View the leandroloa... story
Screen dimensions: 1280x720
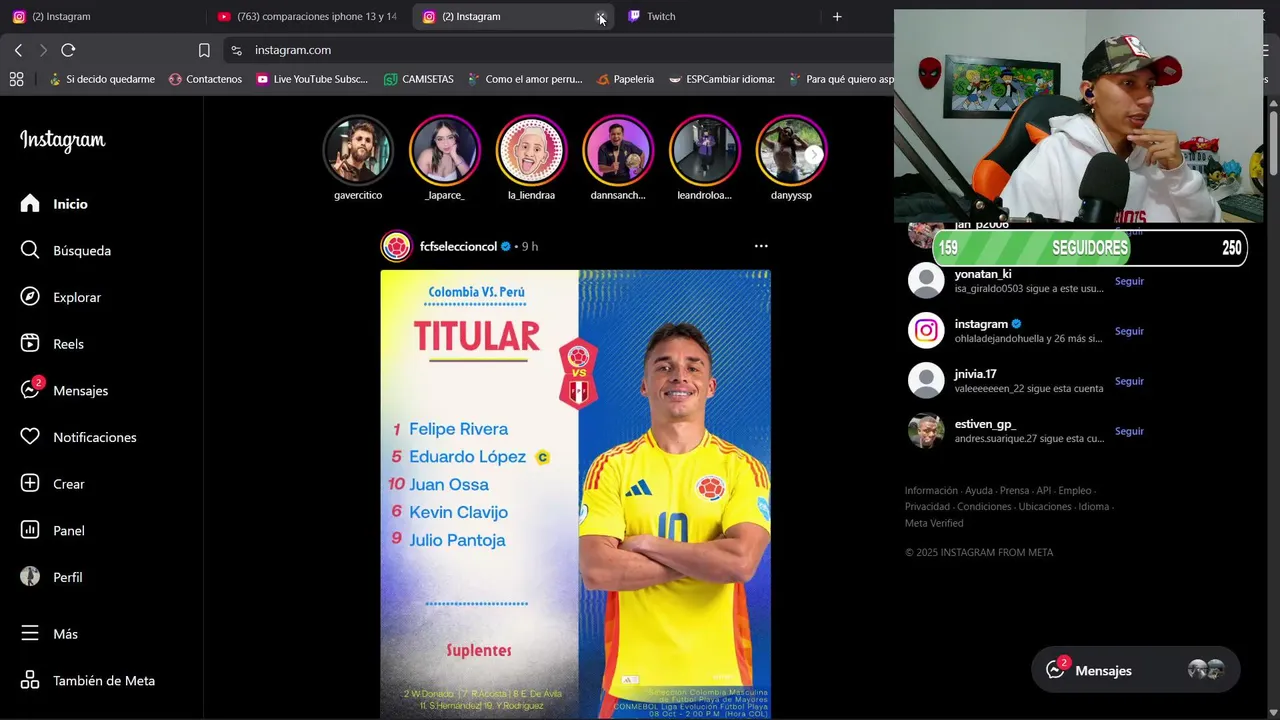tap(705, 151)
